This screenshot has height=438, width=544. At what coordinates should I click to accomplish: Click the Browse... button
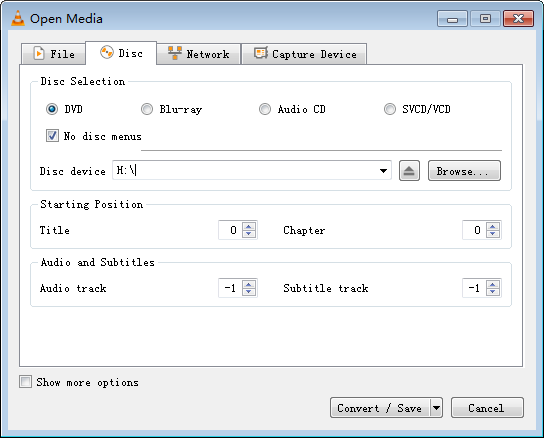[464, 171]
